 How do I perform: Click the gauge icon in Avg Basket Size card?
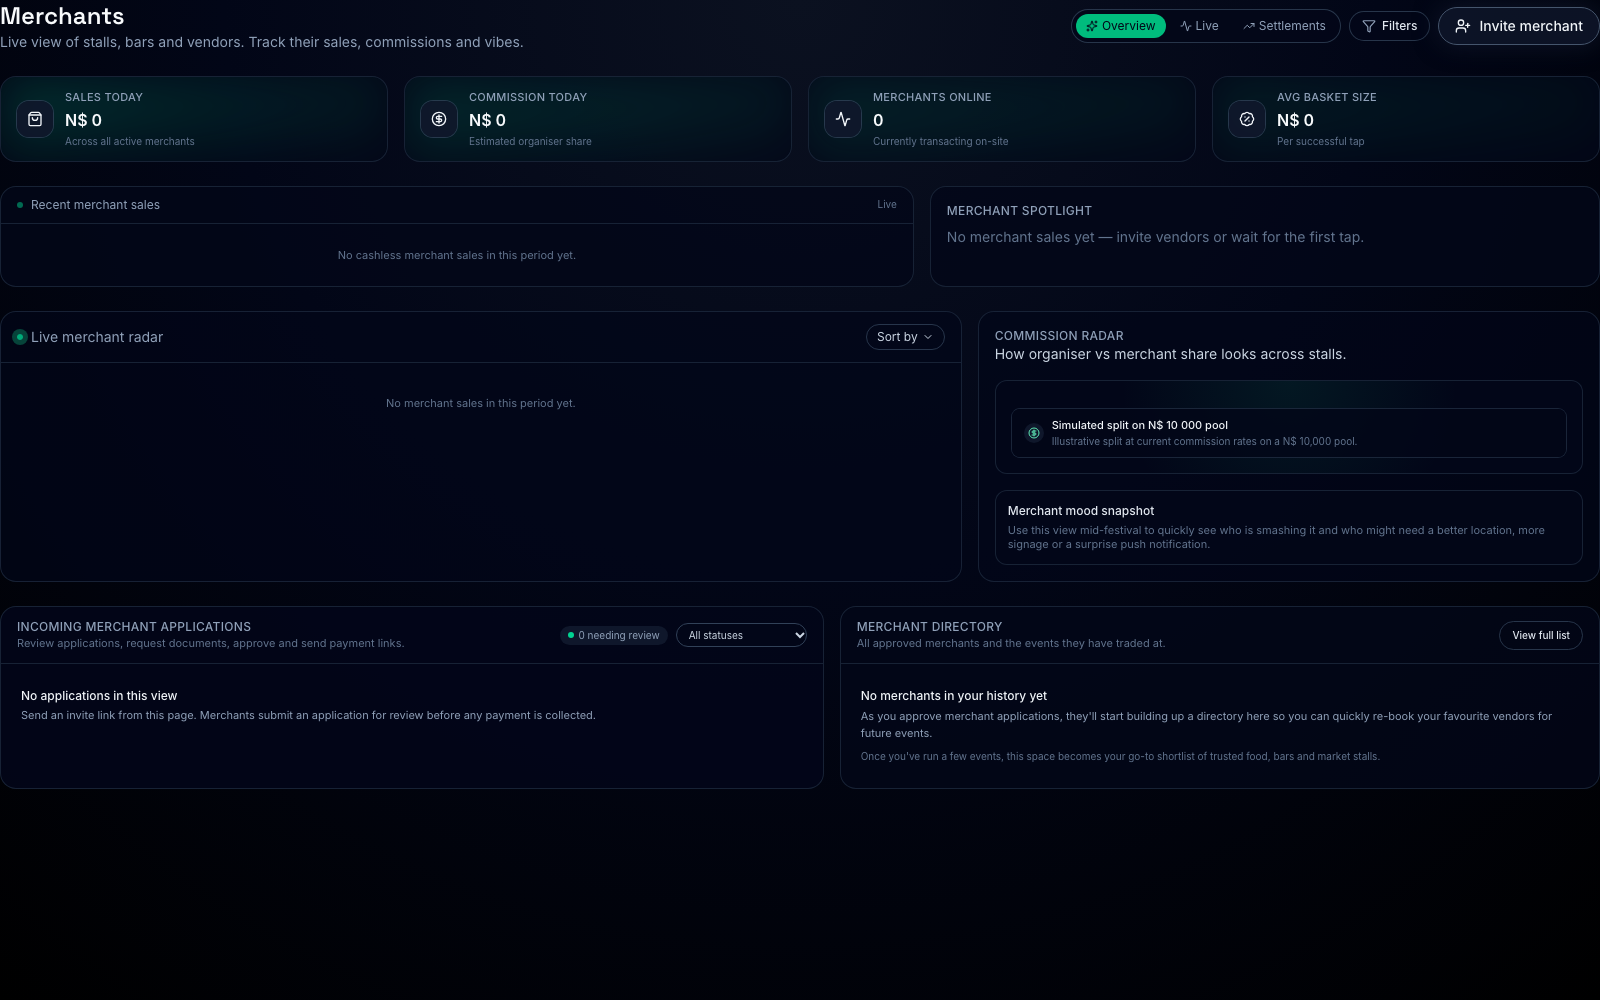[1247, 119]
